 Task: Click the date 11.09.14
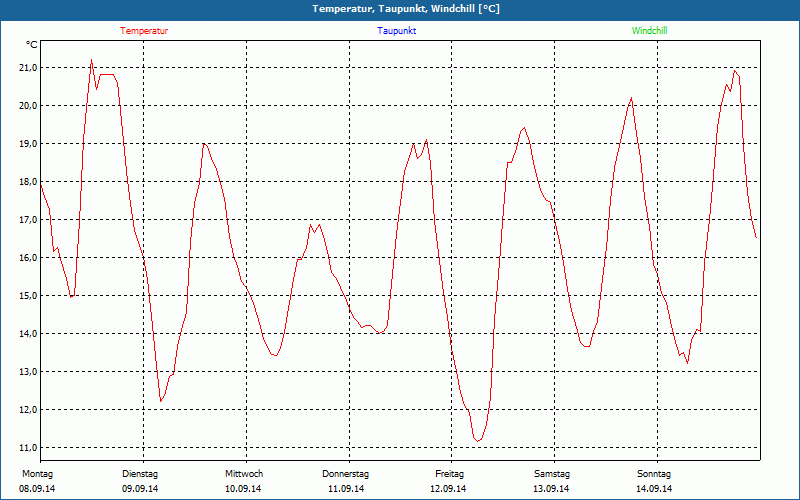click(x=346, y=489)
